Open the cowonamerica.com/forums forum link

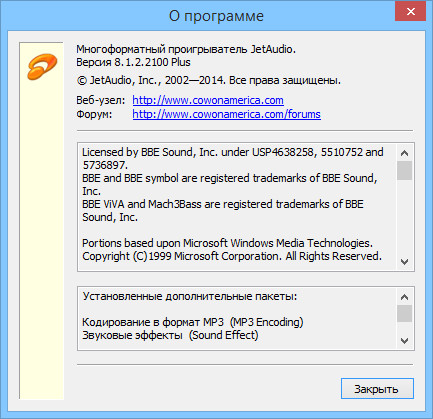coord(226,114)
